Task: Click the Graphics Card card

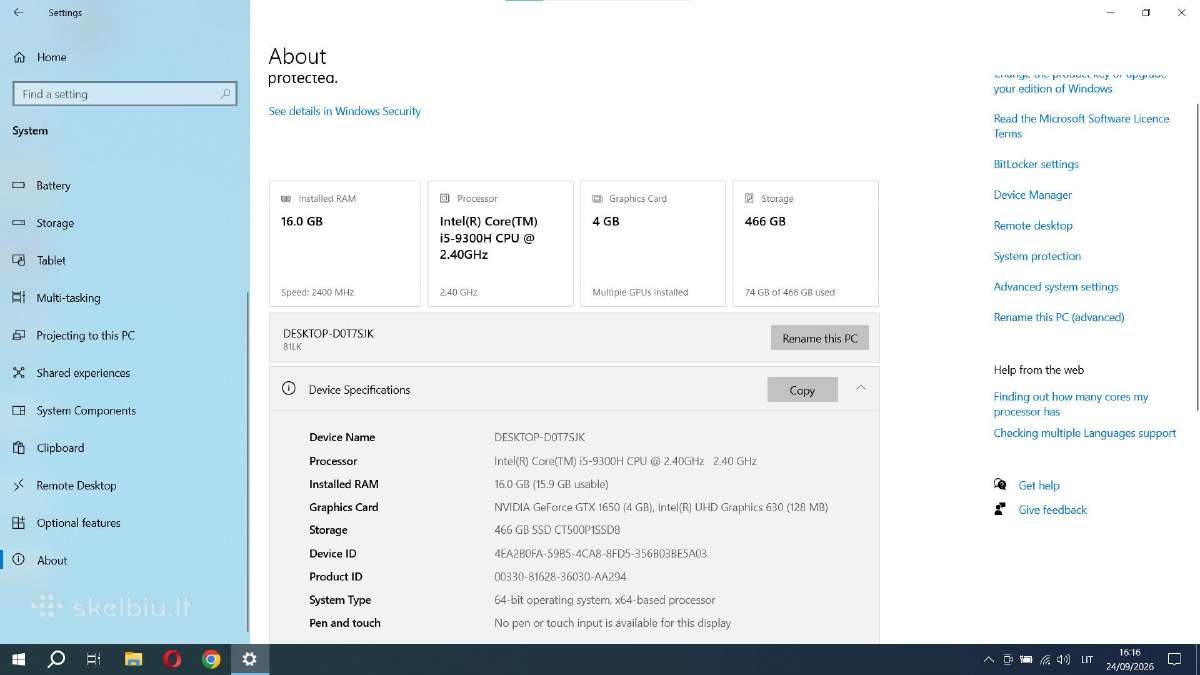Action: (x=653, y=243)
